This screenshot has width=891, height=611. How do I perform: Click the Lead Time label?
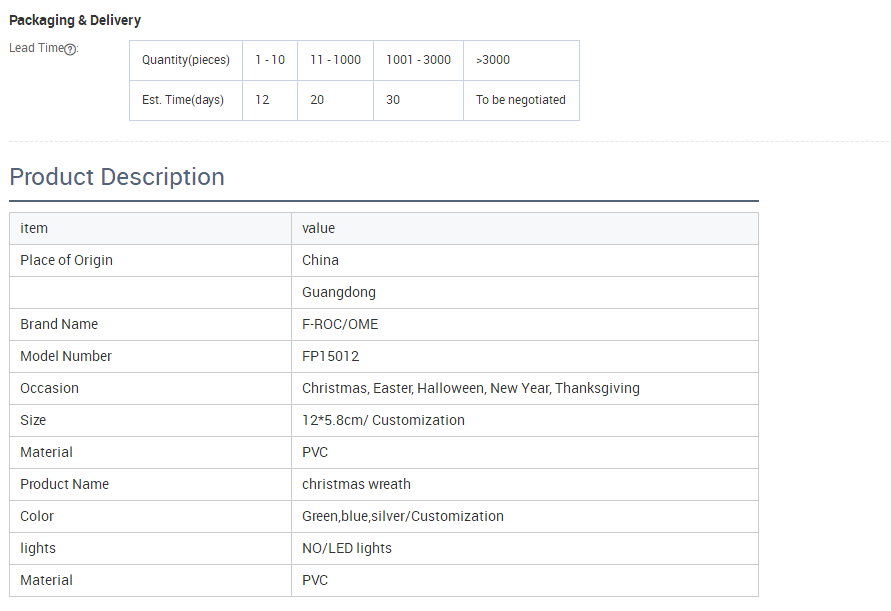coord(36,48)
